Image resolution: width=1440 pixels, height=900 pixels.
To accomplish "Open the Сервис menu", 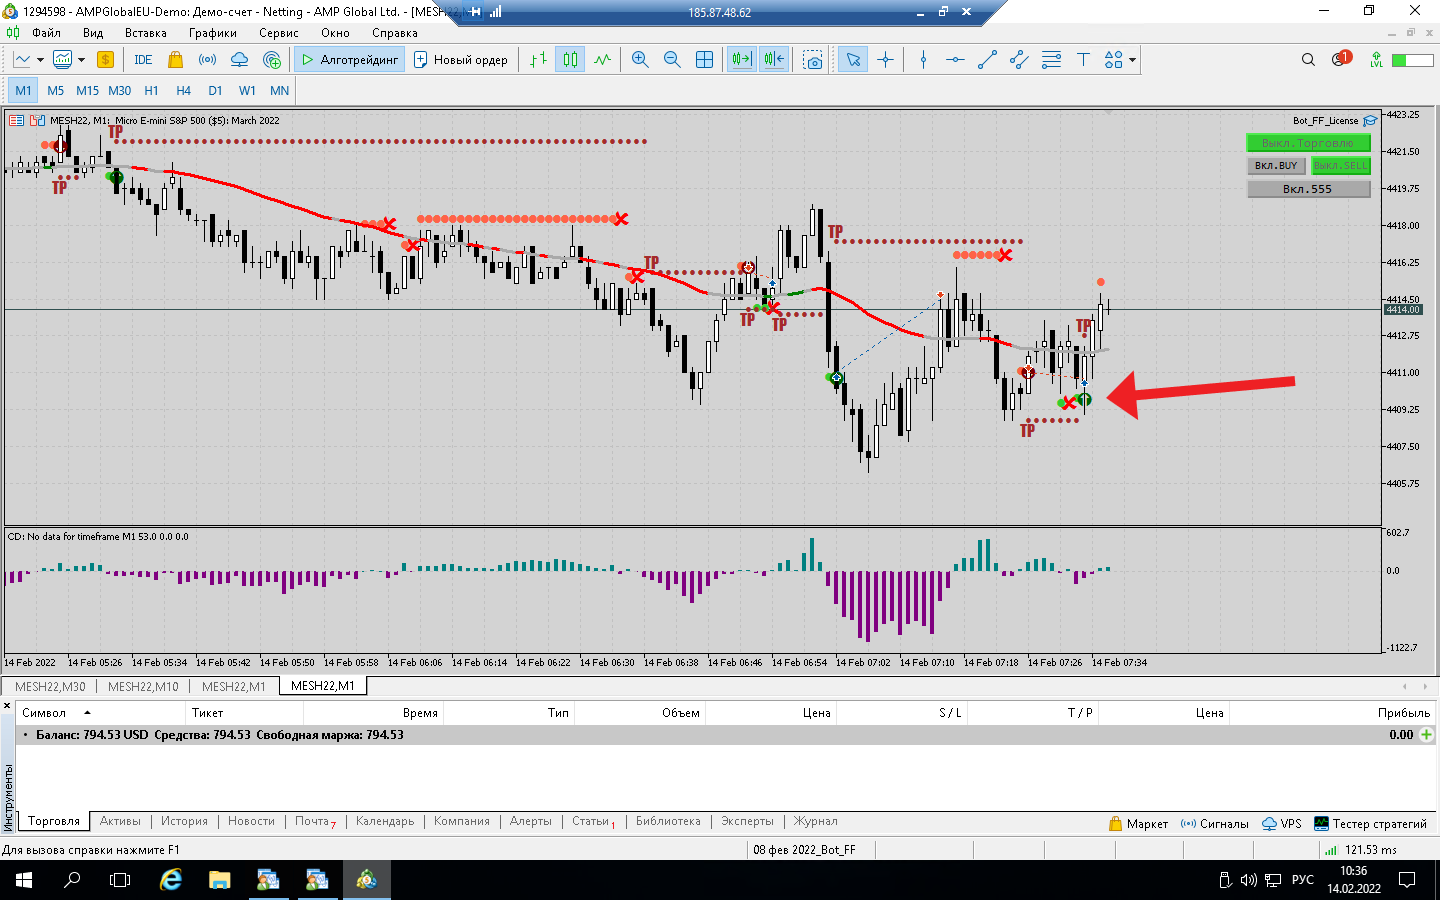I will [278, 33].
